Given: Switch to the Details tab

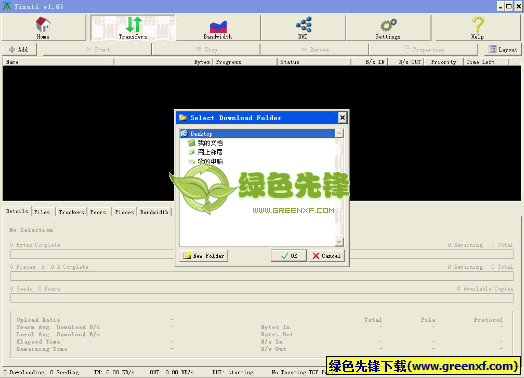Looking at the screenshot, I should pyautogui.click(x=17, y=211).
